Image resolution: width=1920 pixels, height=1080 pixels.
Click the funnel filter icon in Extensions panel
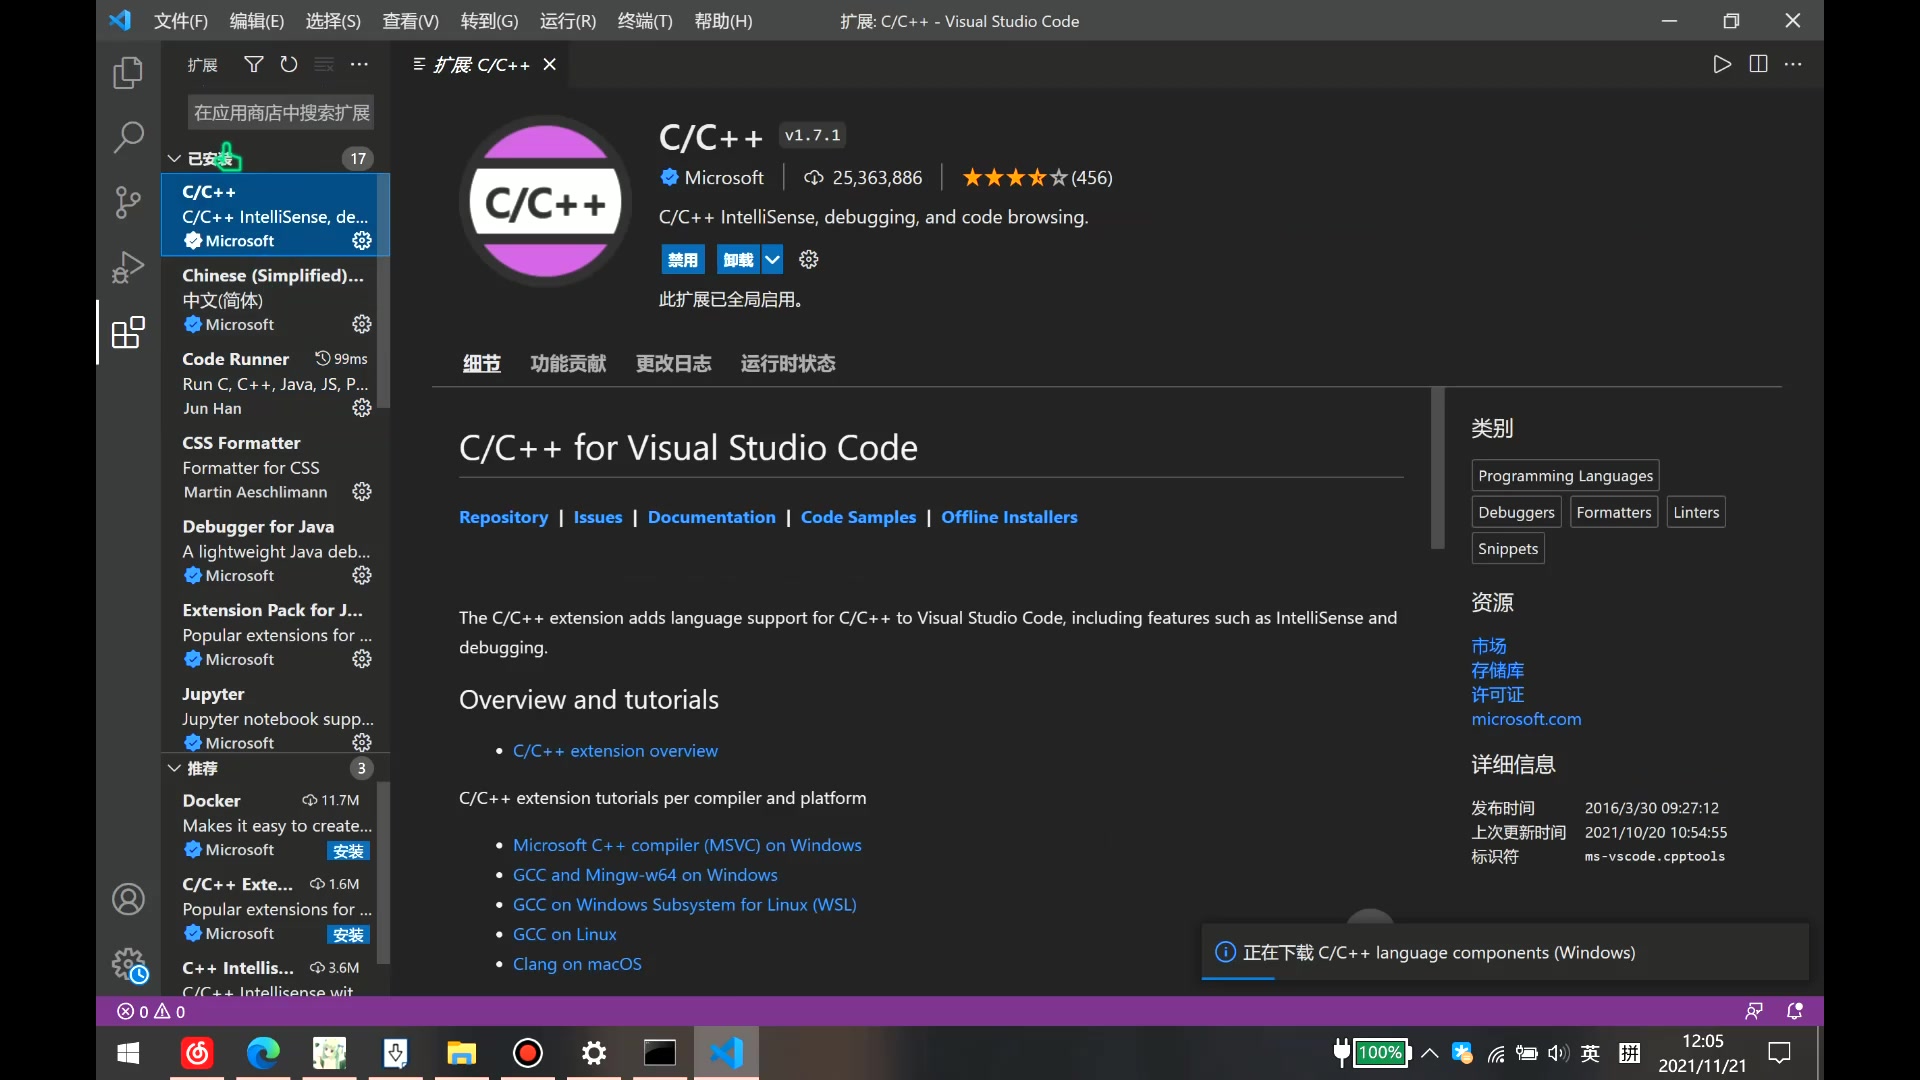point(253,64)
